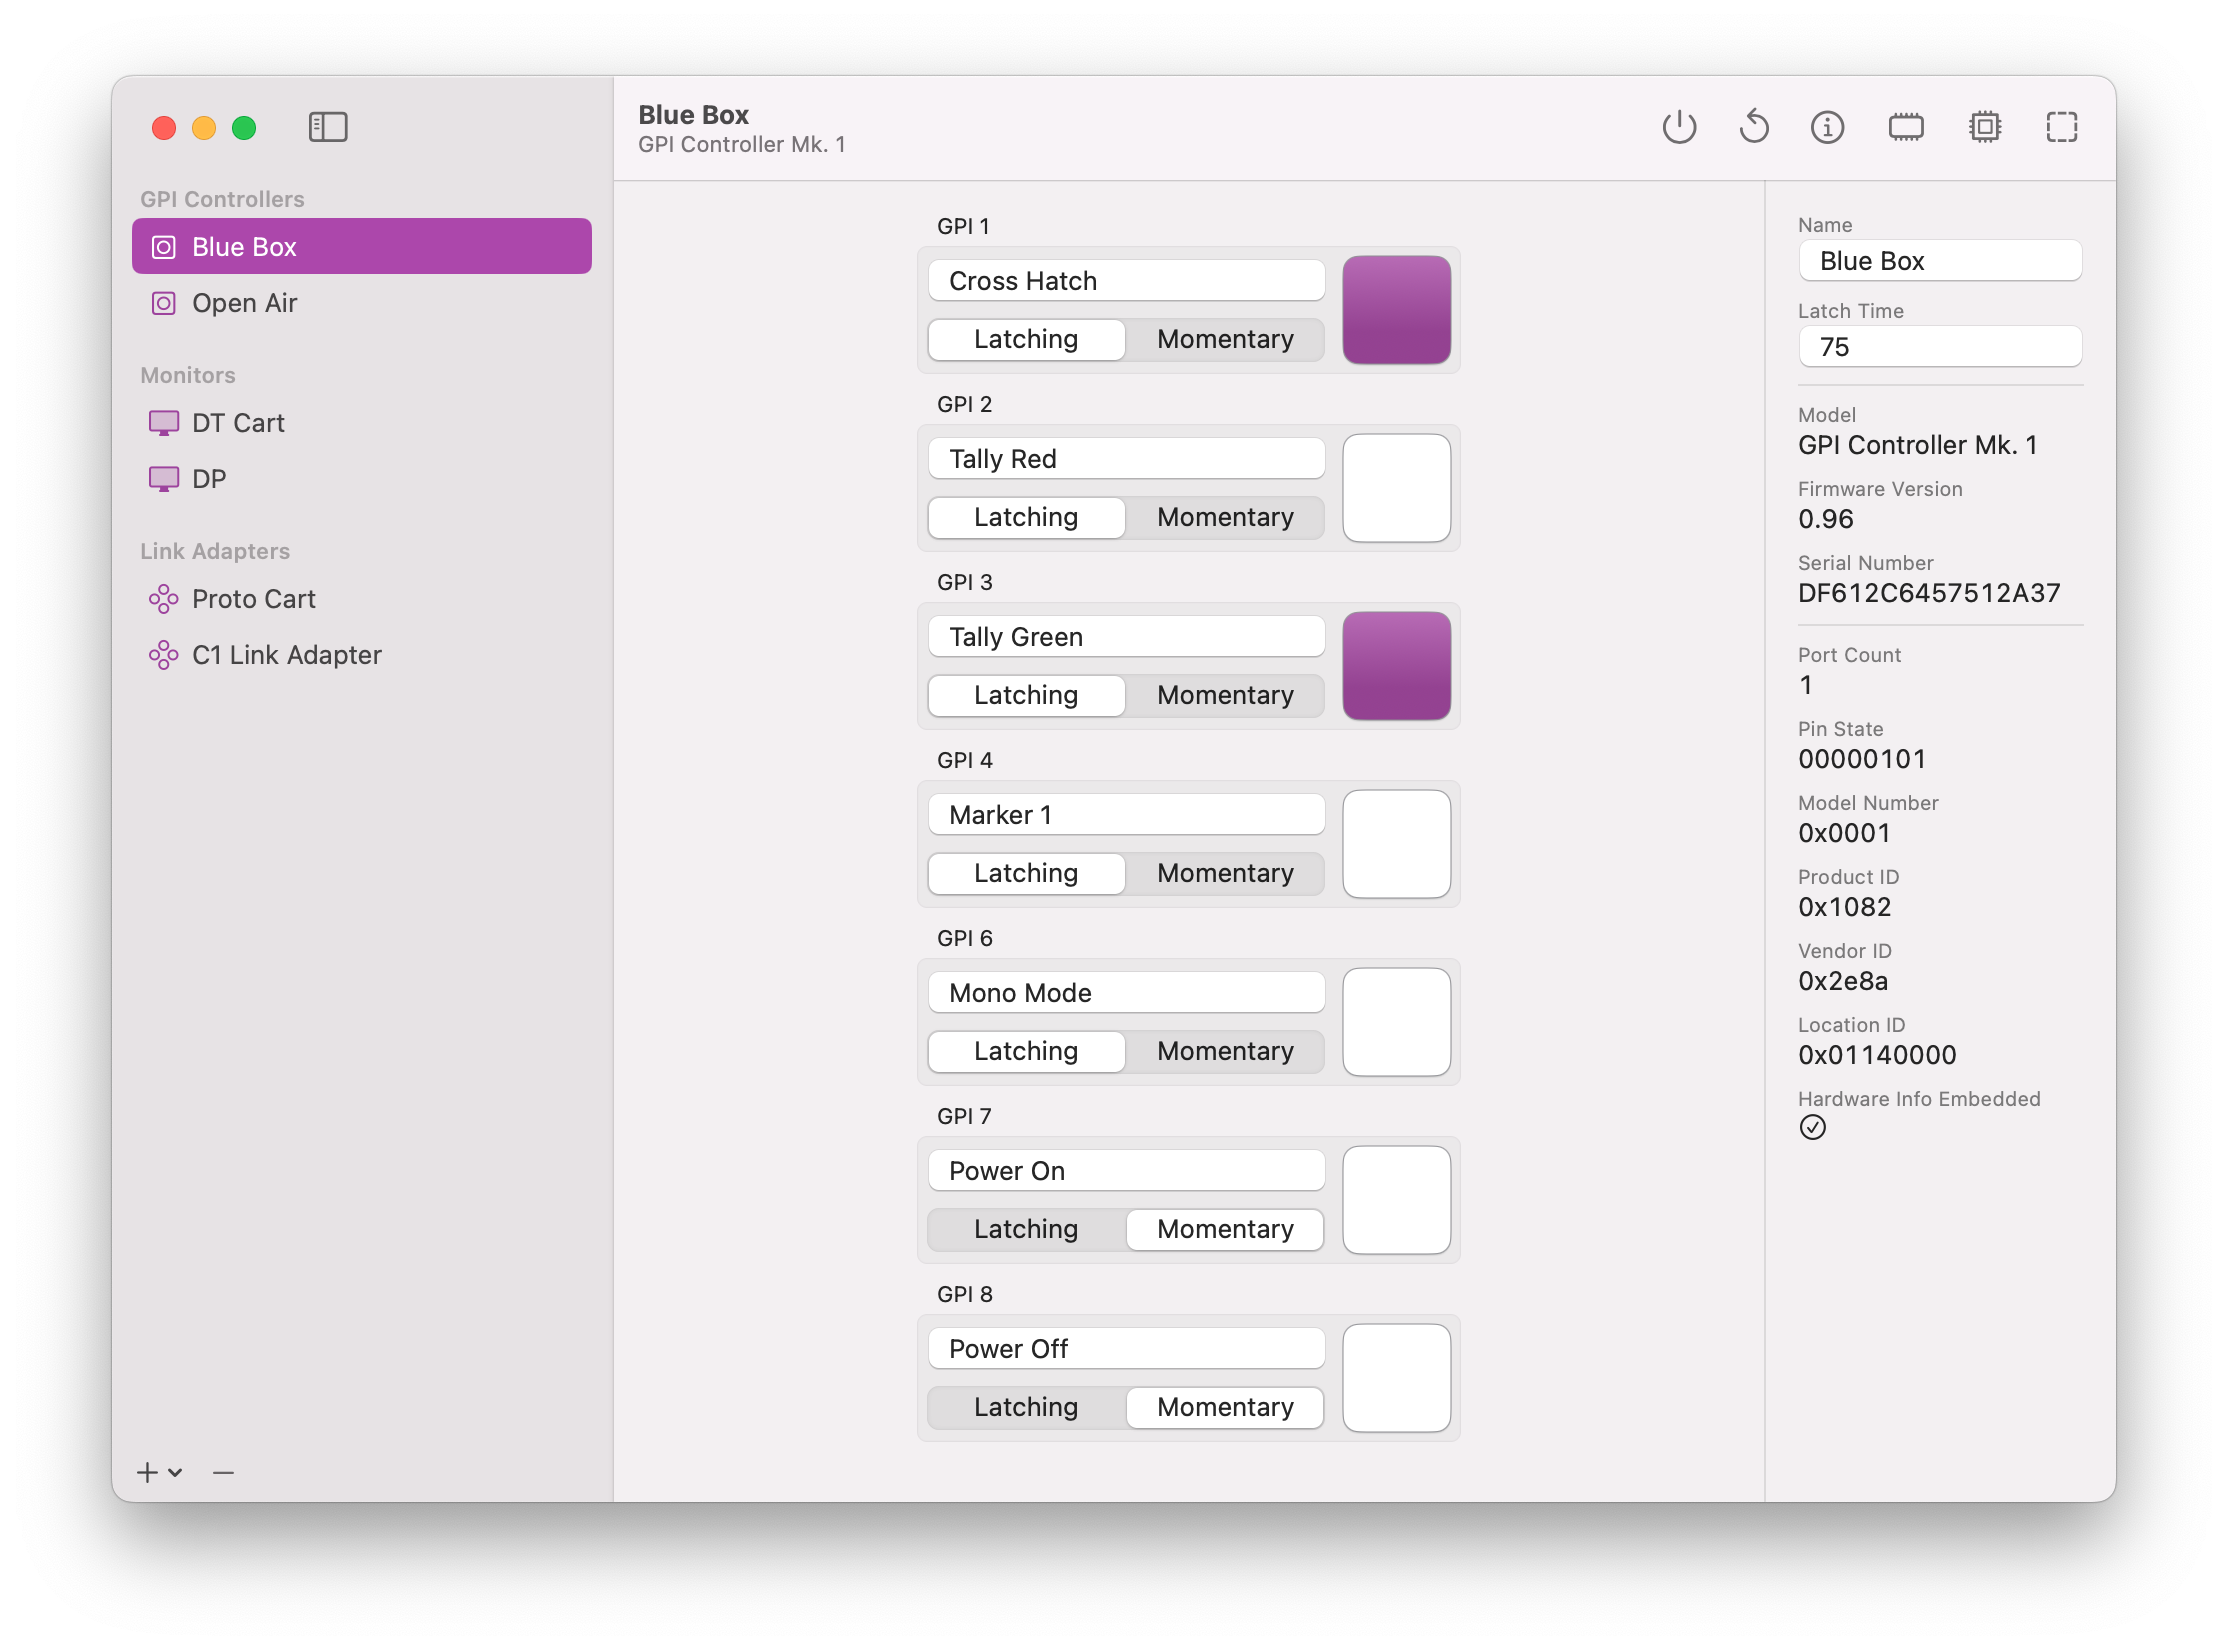Select Open Air GPI controller
Screen dimensions: 2228x1650
pos(244,303)
